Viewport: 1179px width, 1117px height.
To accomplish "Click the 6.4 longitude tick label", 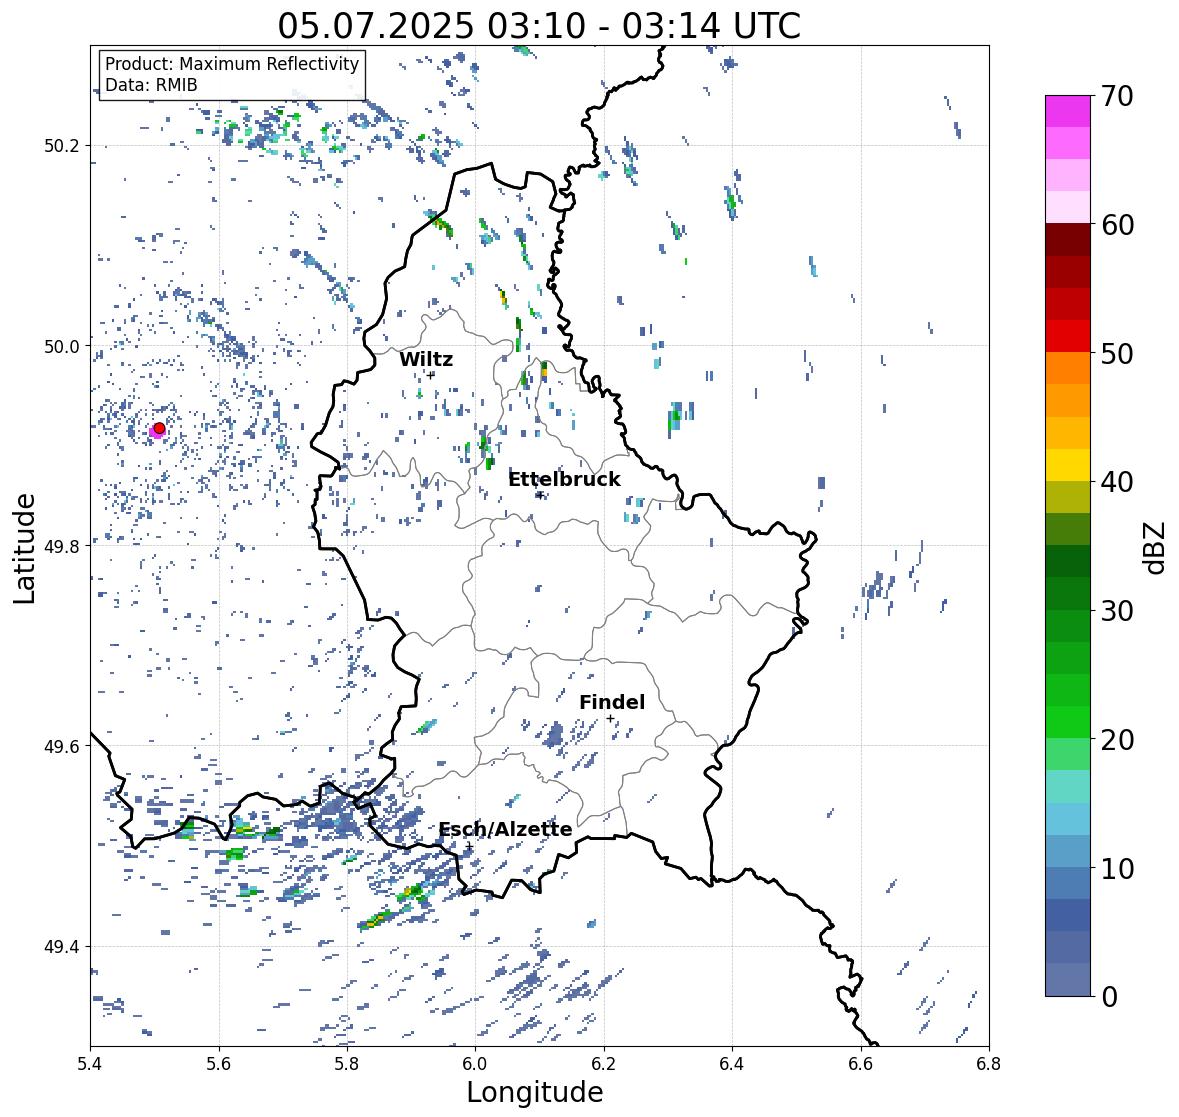I will 732,1064.
